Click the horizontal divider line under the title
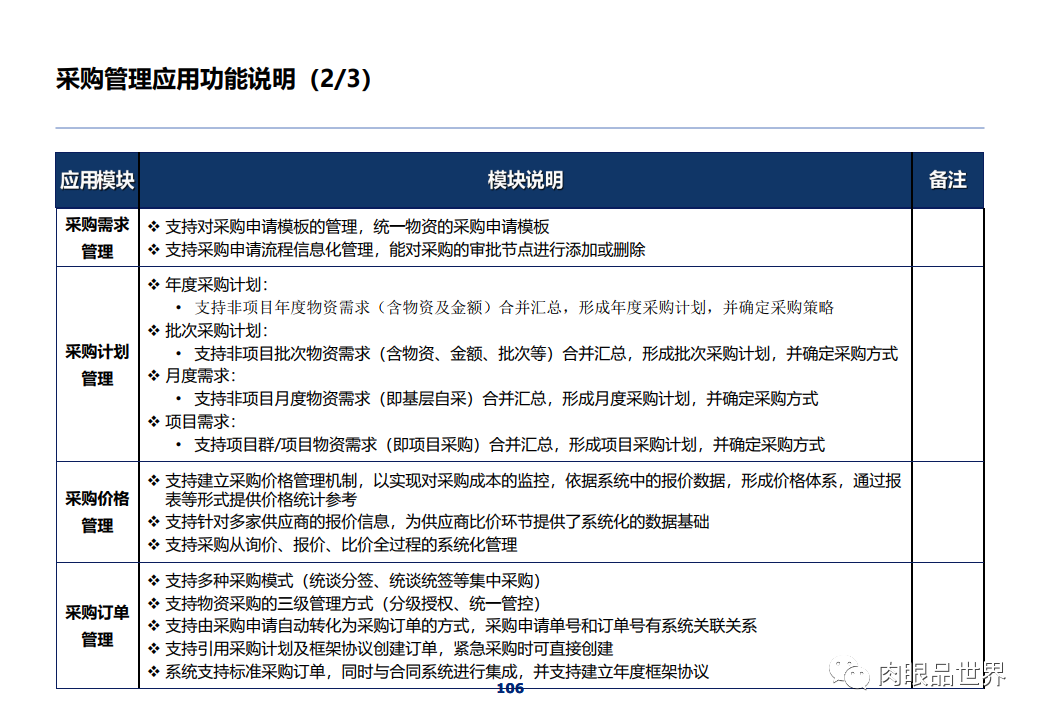The image size is (1040, 720). click(x=520, y=128)
